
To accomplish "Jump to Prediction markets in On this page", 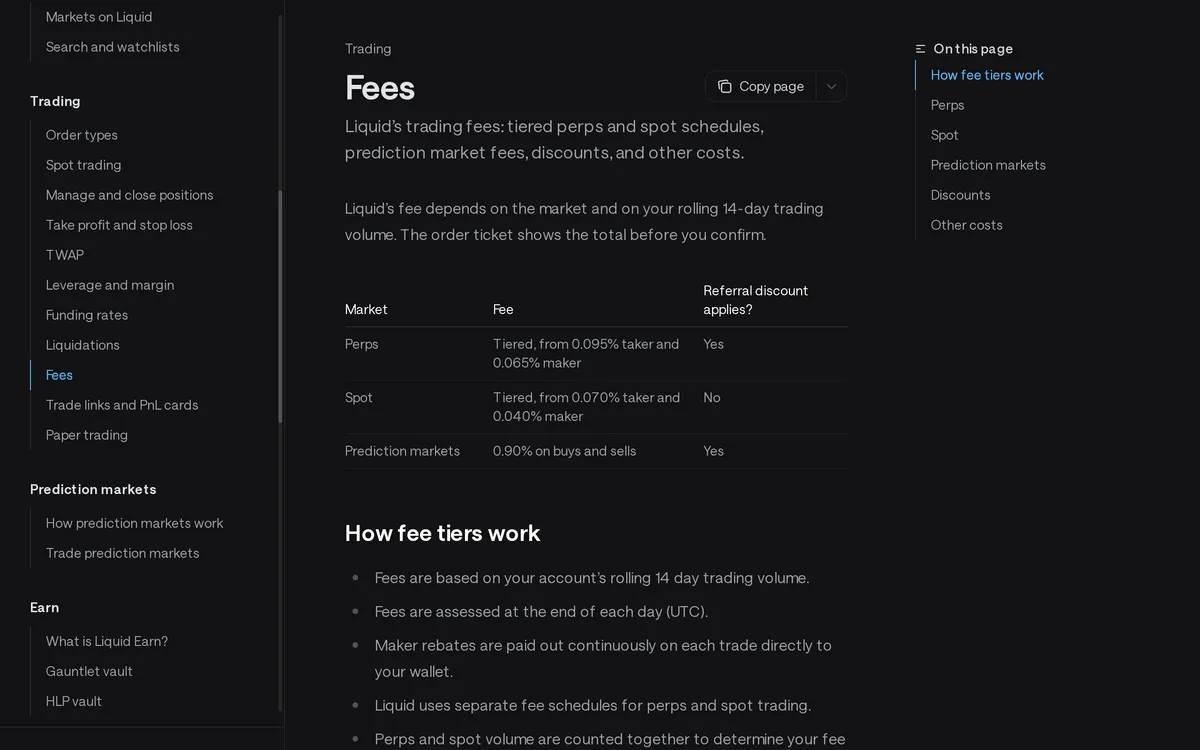I will (988, 165).
